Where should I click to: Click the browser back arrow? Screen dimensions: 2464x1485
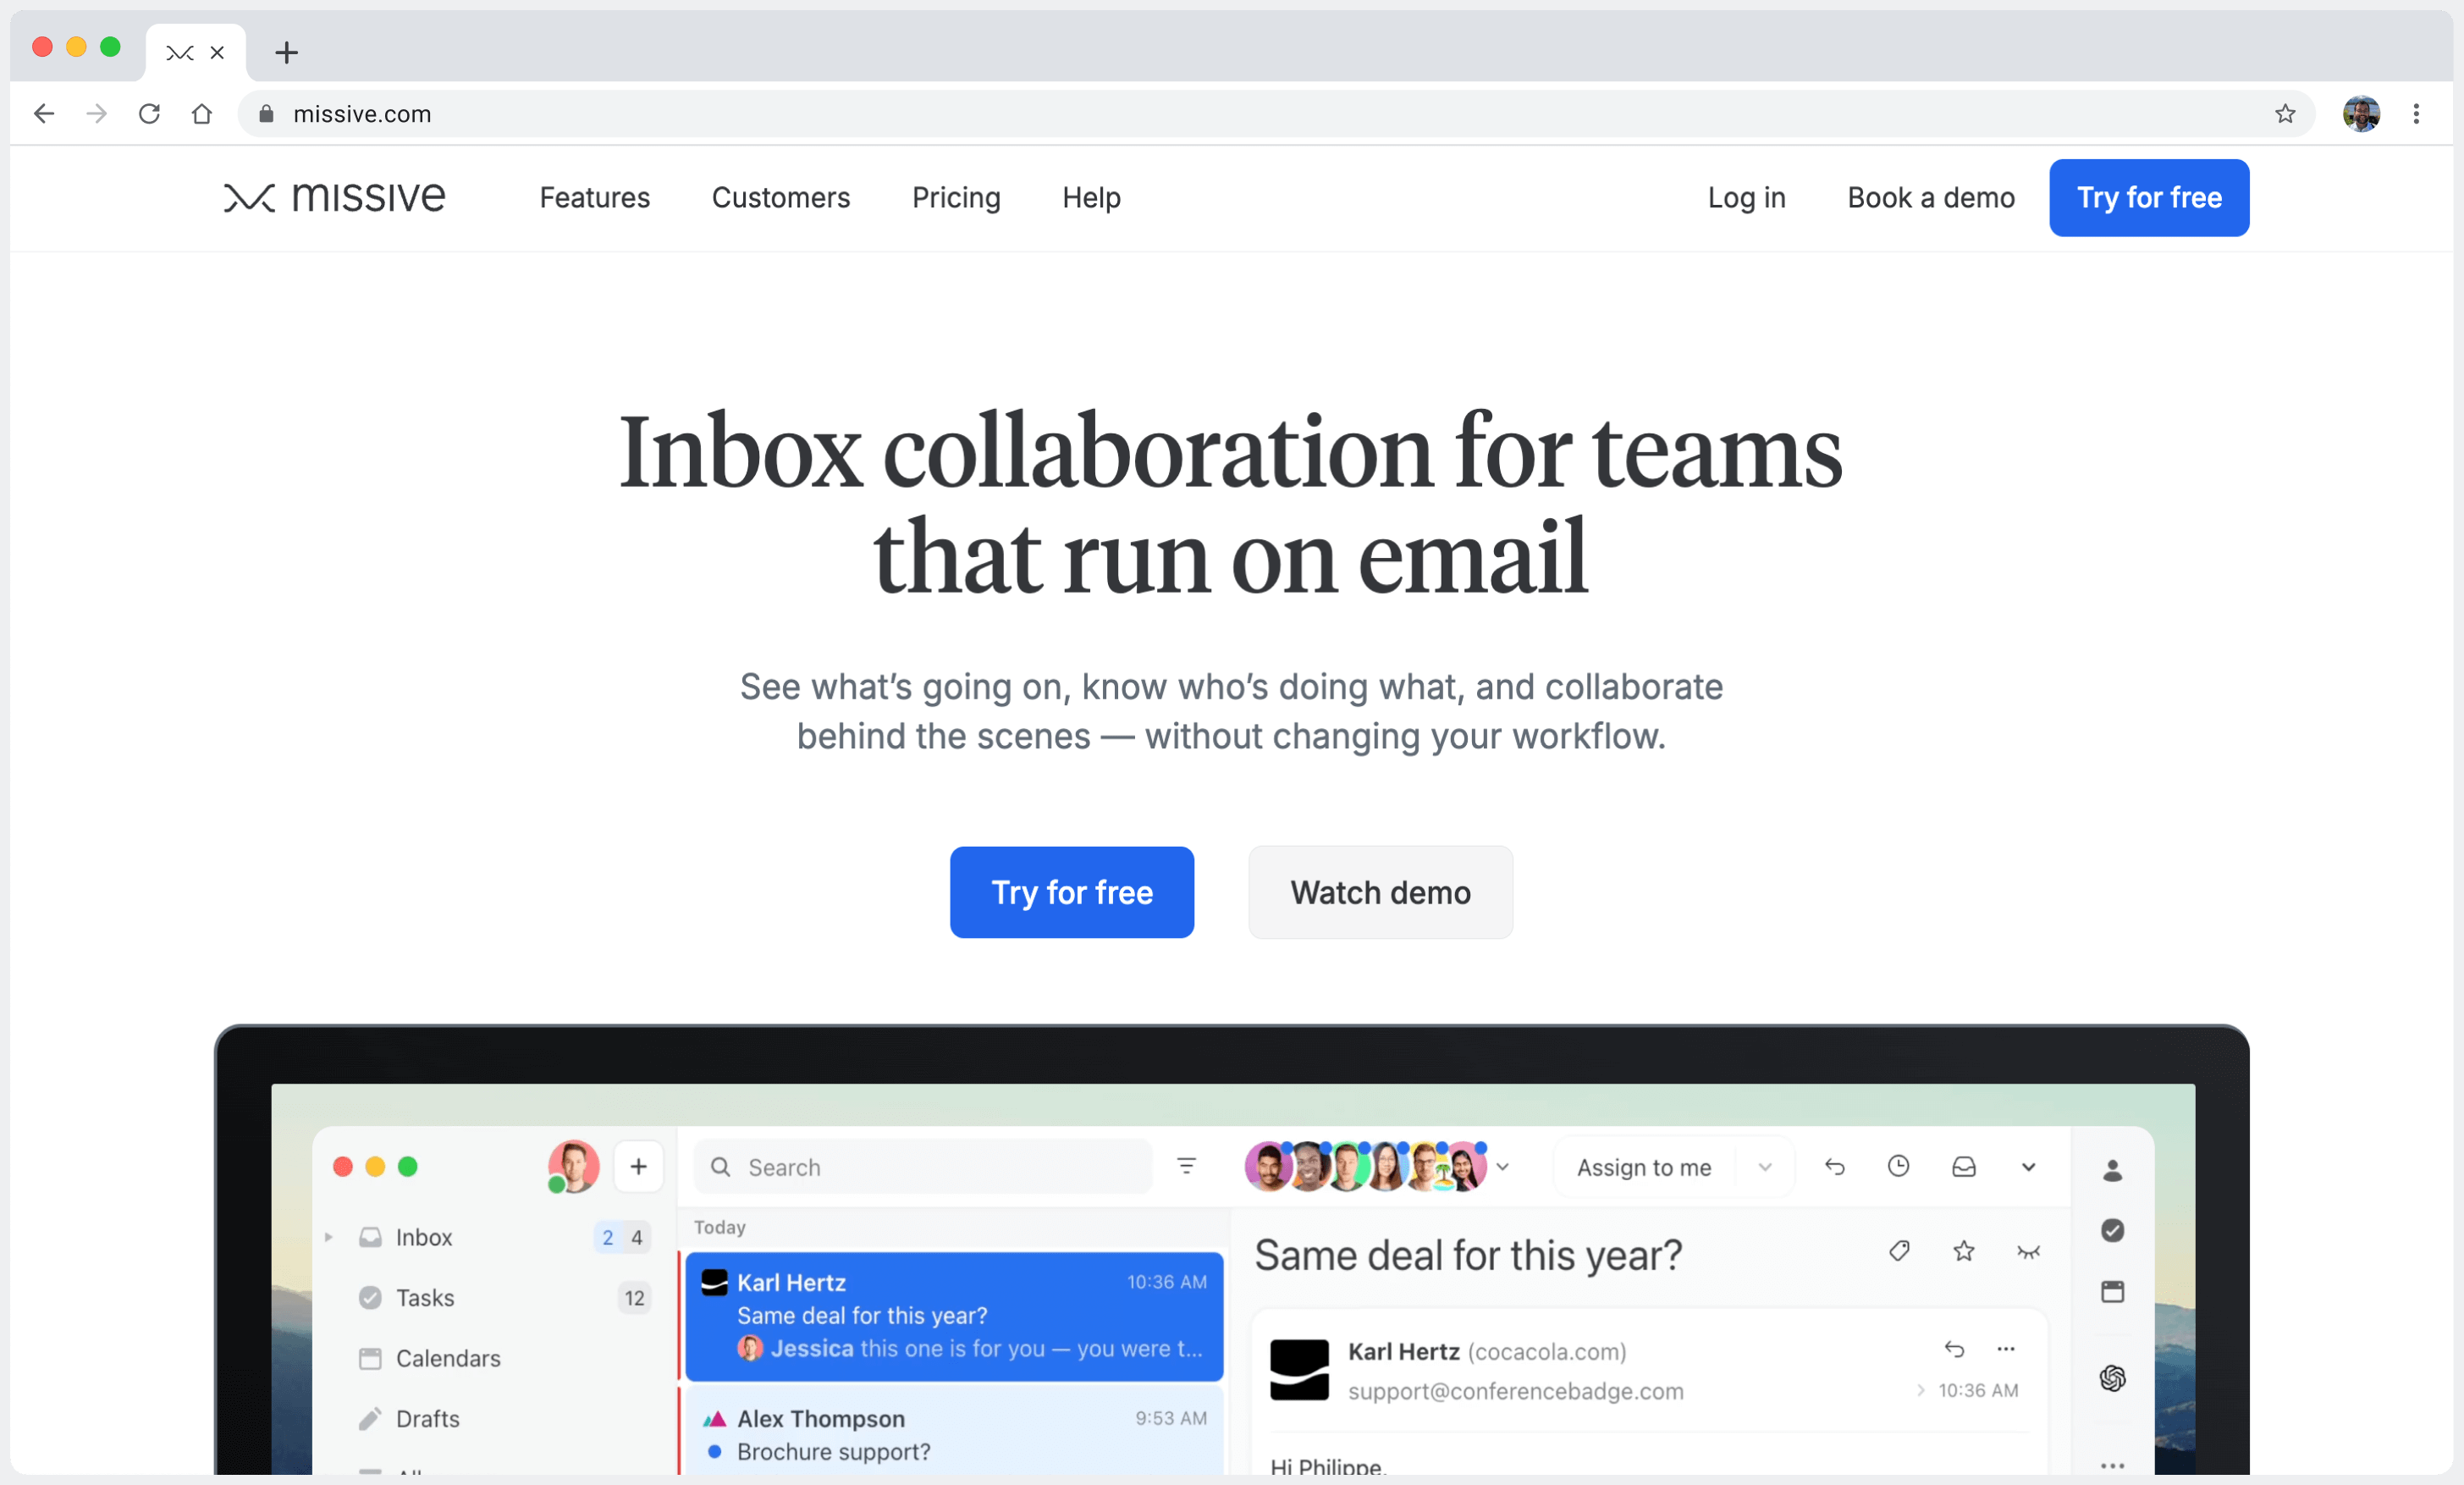(x=44, y=114)
